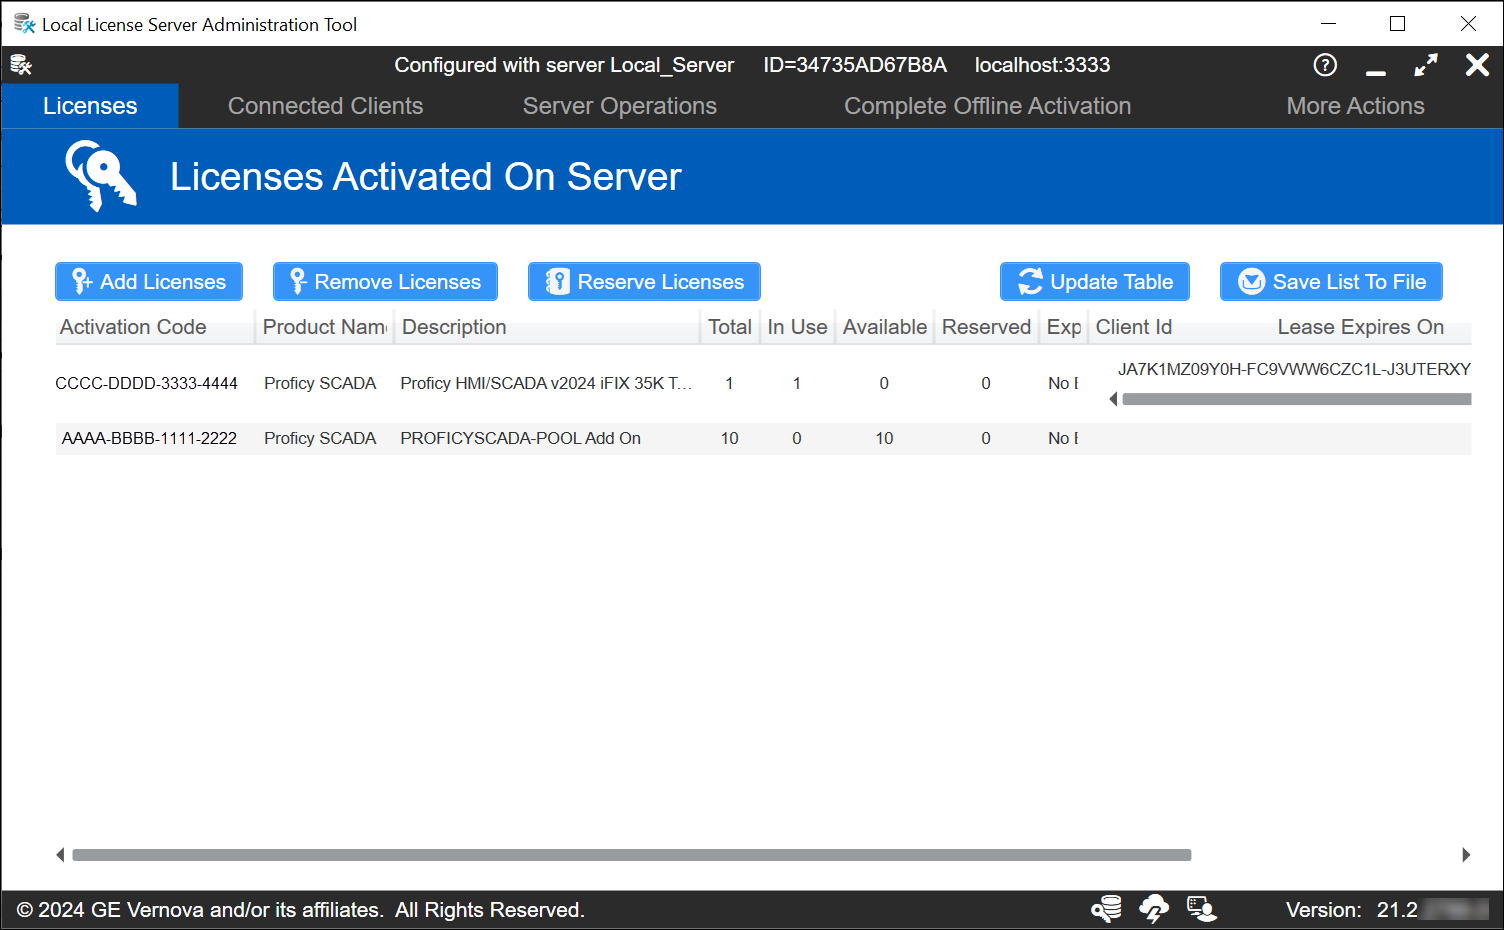Open the help question mark icon
The image size is (1504, 930).
click(x=1325, y=65)
